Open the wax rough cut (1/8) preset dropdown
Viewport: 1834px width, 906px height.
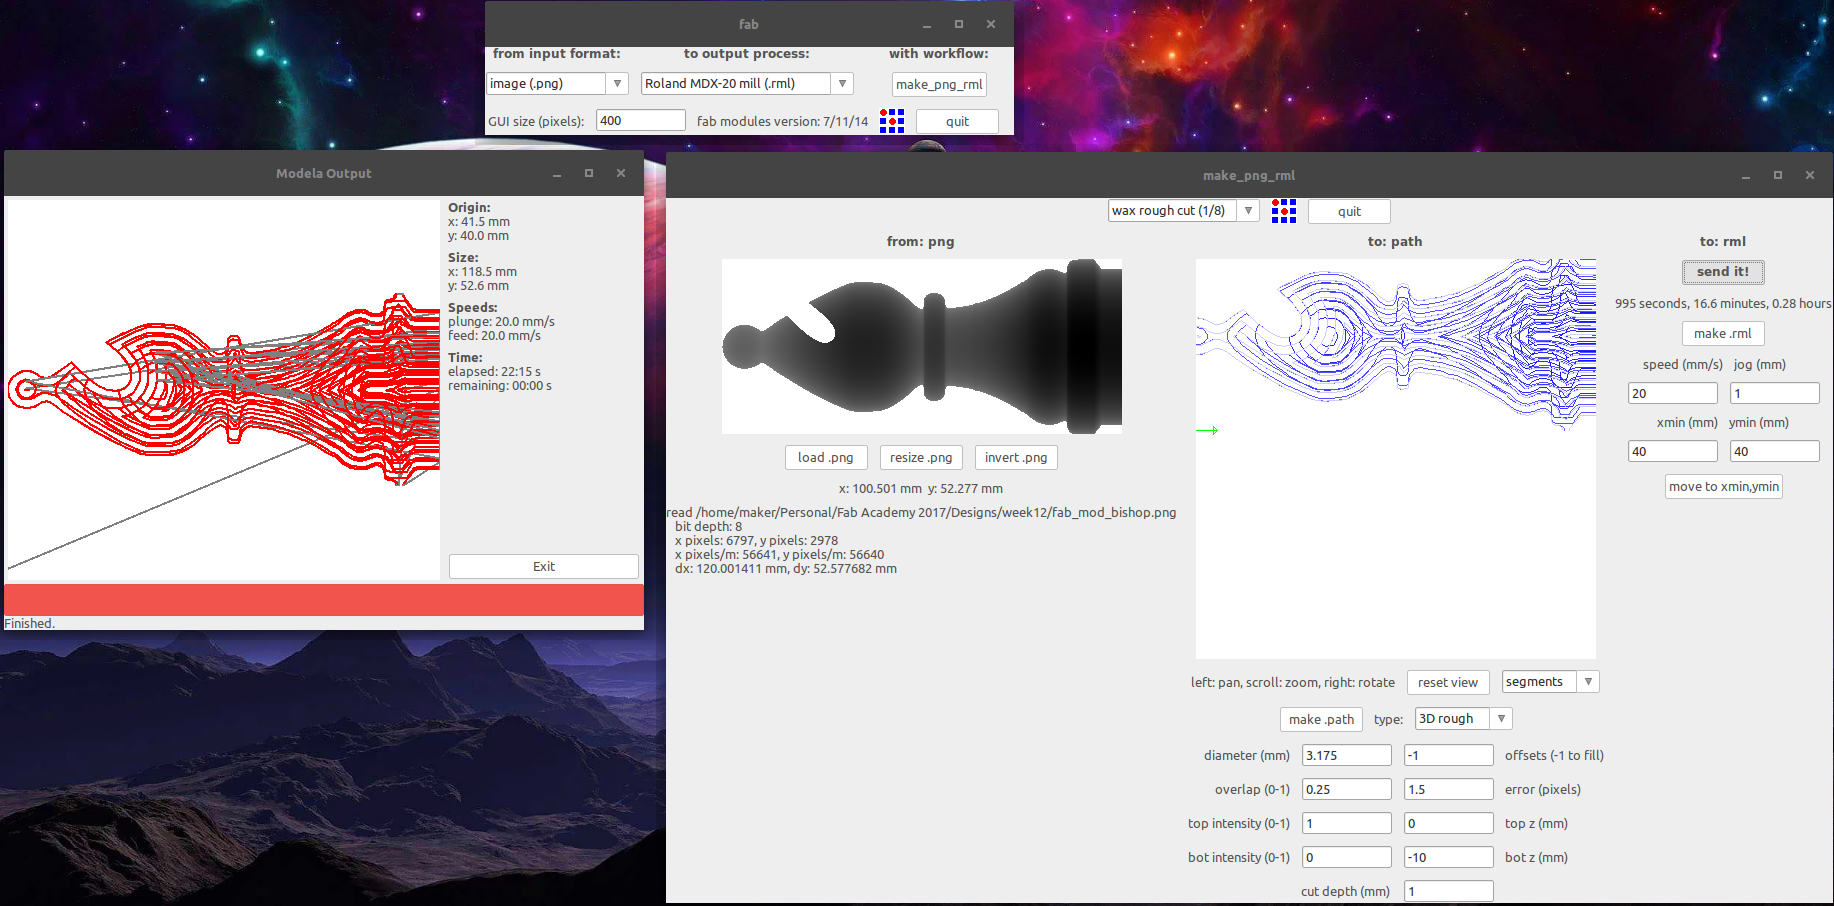point(1183,211)
